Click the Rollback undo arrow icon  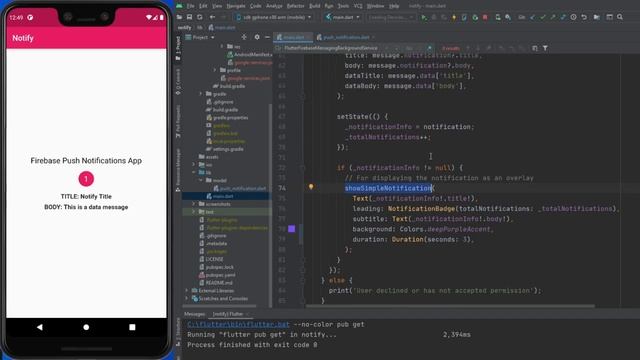point(584,17)
